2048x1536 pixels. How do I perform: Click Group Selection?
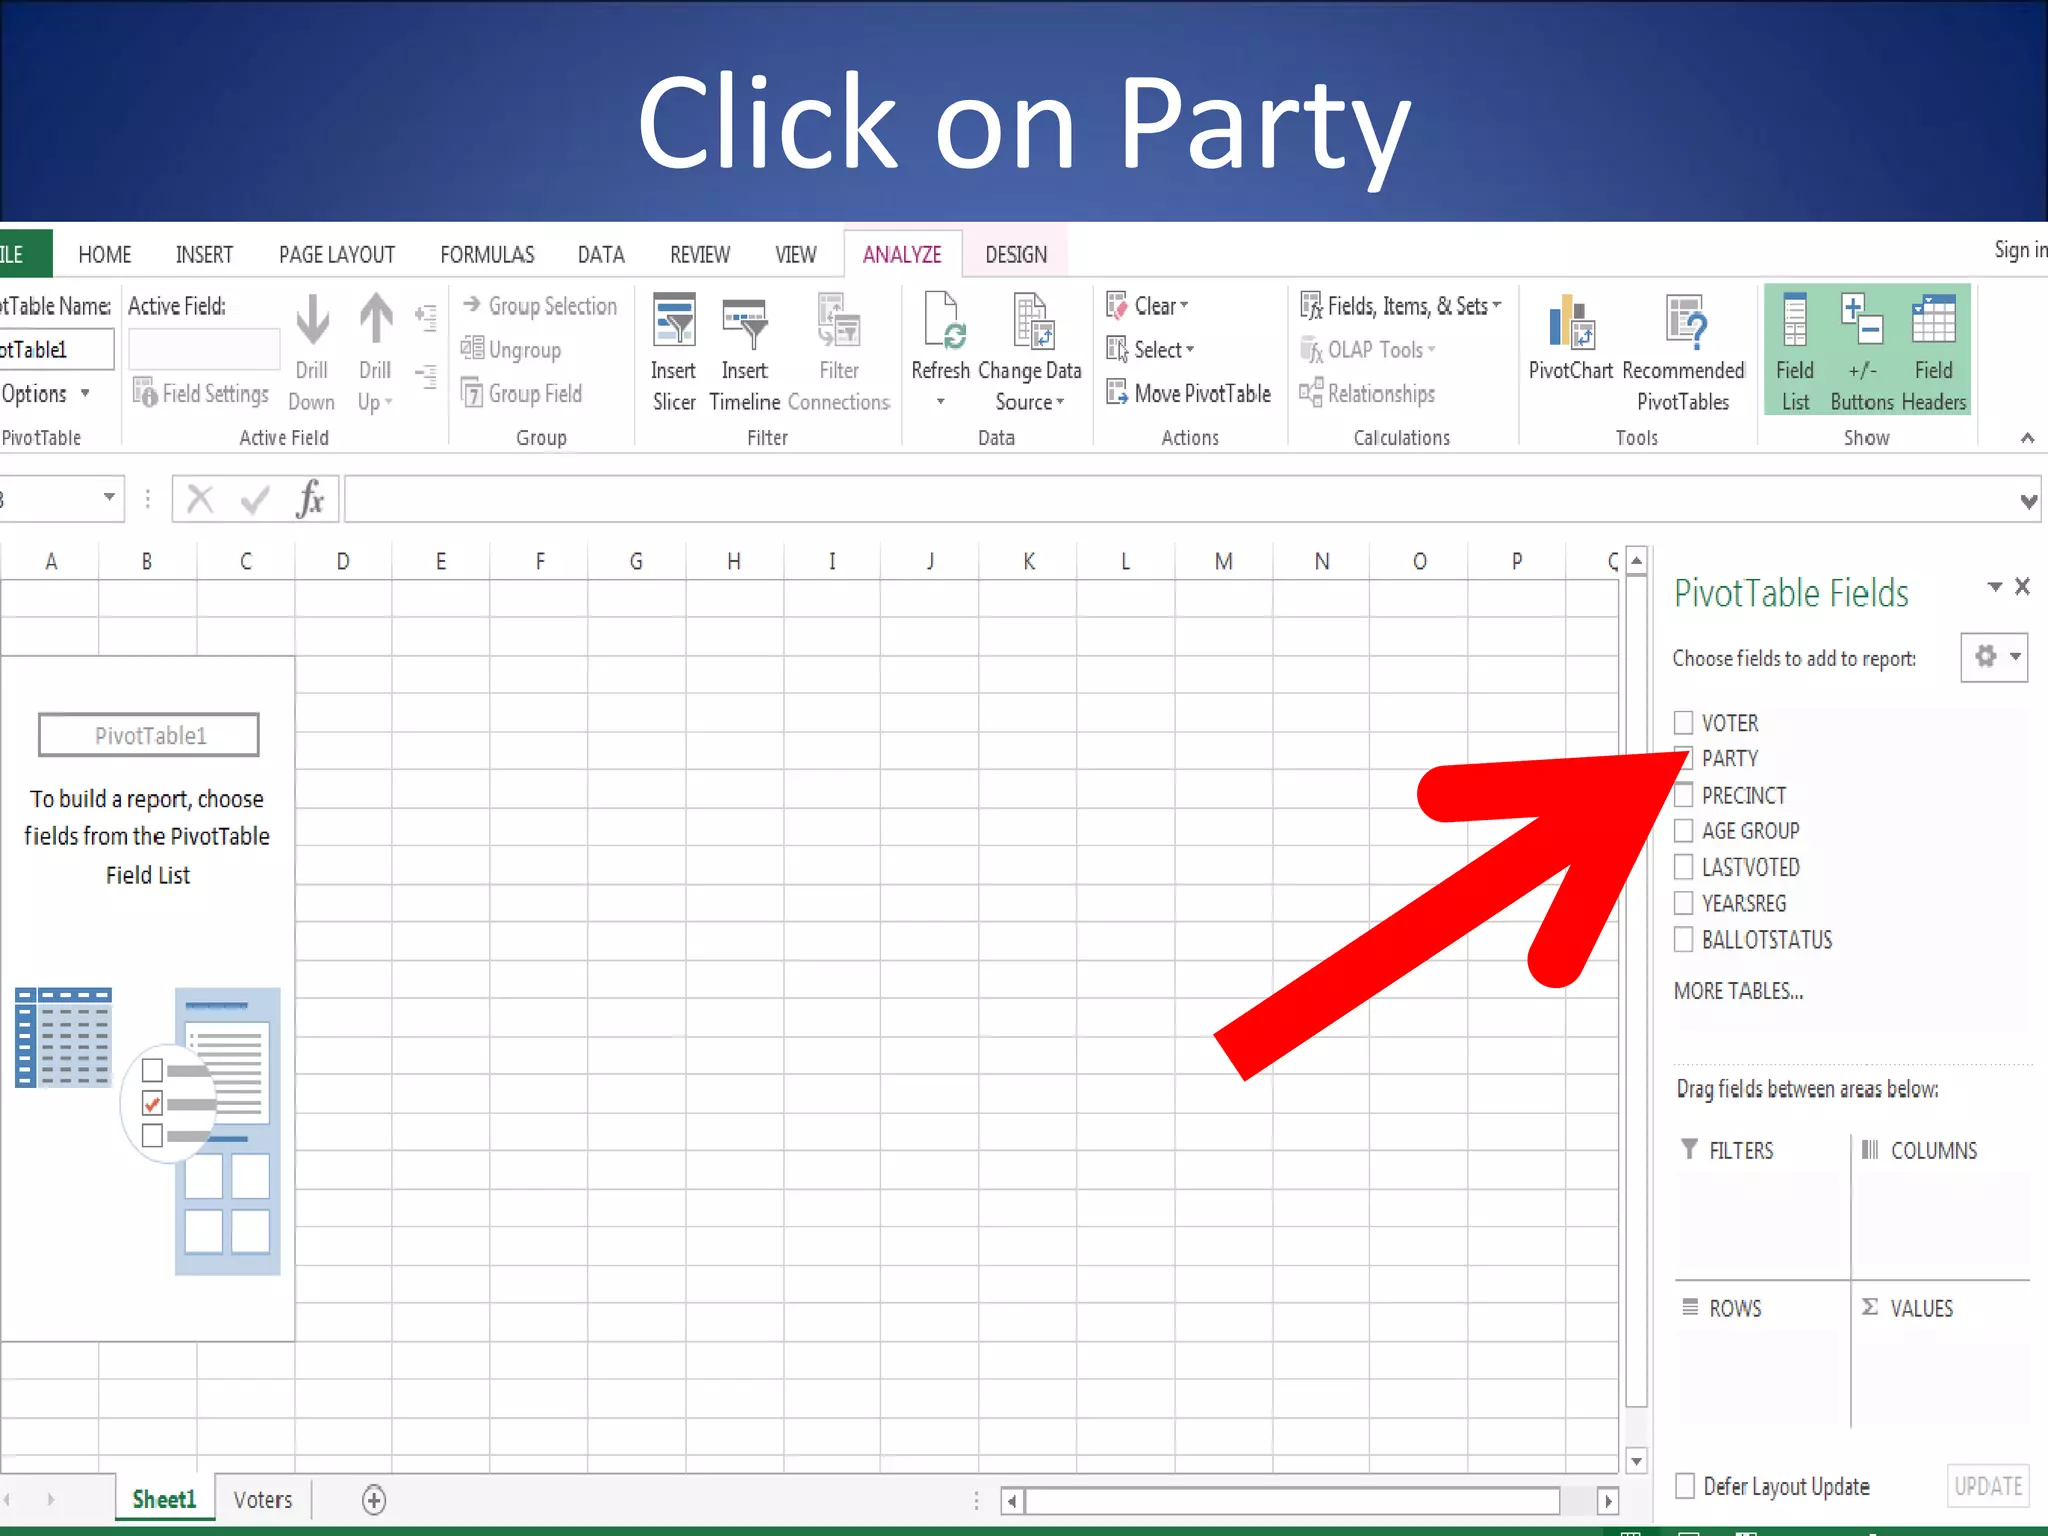[540, 306]
